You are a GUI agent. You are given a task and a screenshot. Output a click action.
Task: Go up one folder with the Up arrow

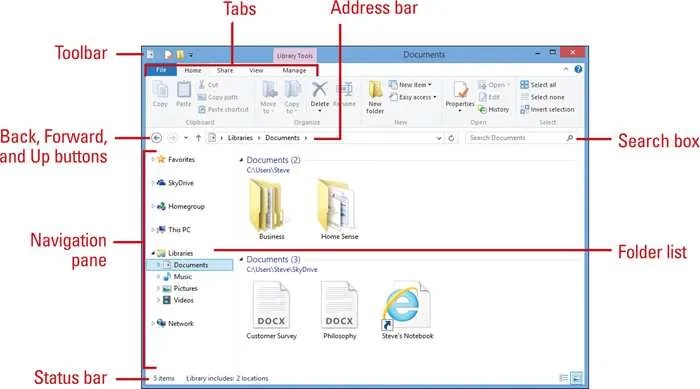click(198, 138)
